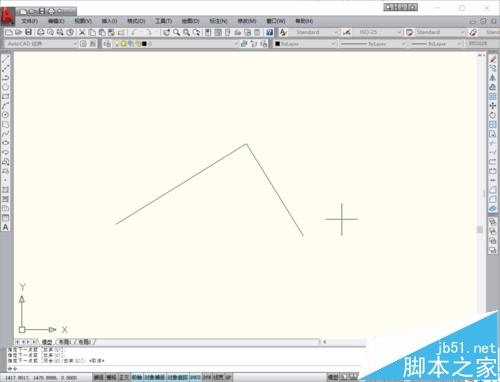The height and width of the screenshot is (382, 500).
Task: Toggle 捕捉 (Snap) in status bar
Action: [x=99, y=377]
